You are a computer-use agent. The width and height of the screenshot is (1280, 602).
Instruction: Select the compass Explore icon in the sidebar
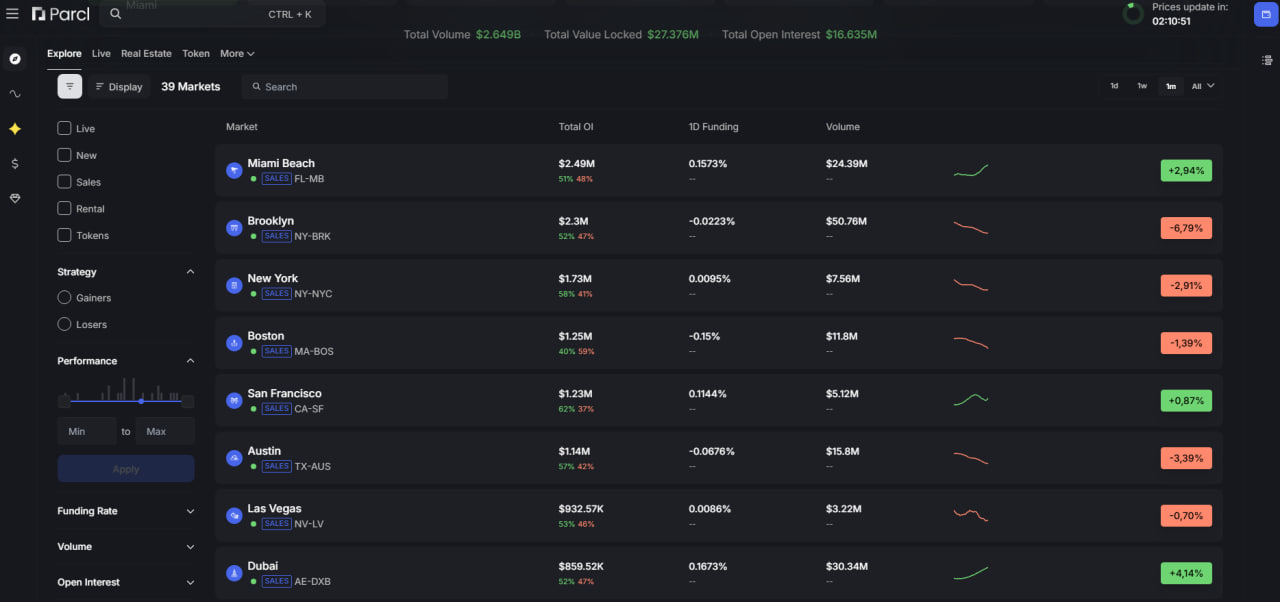[x=14, y=59]
